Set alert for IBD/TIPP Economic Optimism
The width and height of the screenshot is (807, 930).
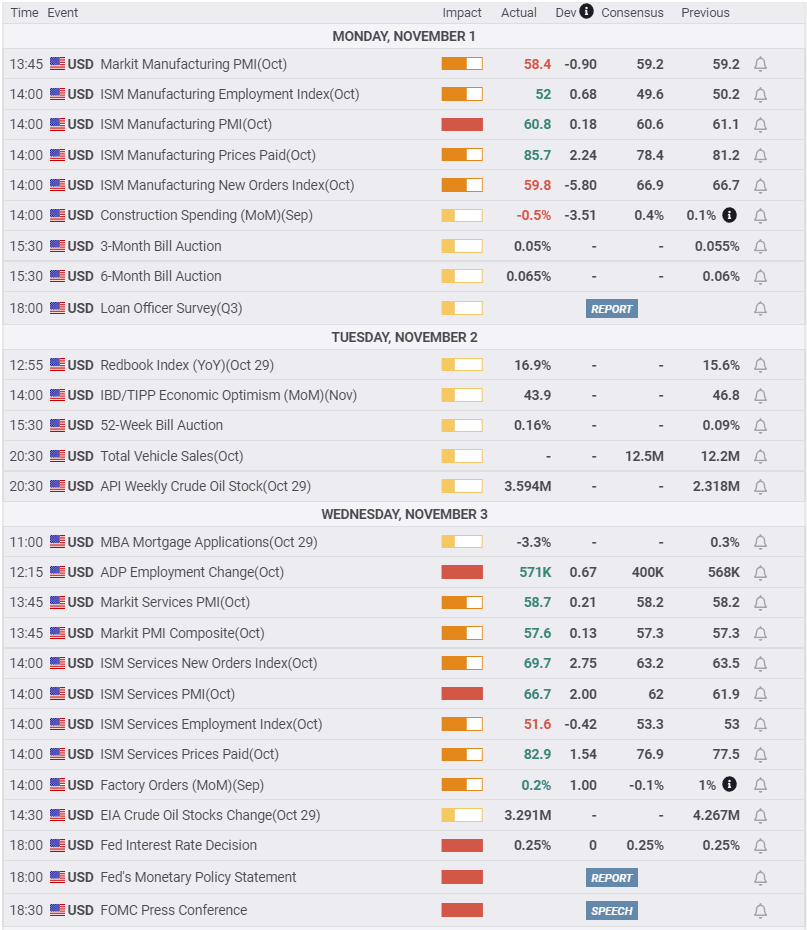760,396
